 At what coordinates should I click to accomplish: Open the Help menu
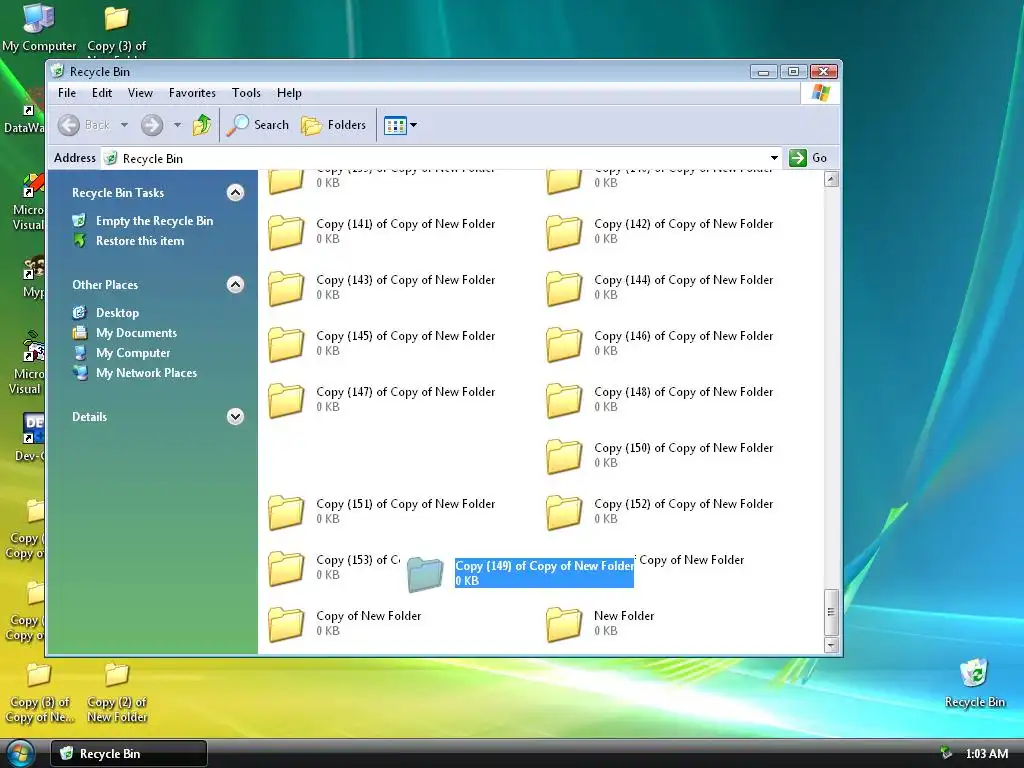tap(289, 93)
